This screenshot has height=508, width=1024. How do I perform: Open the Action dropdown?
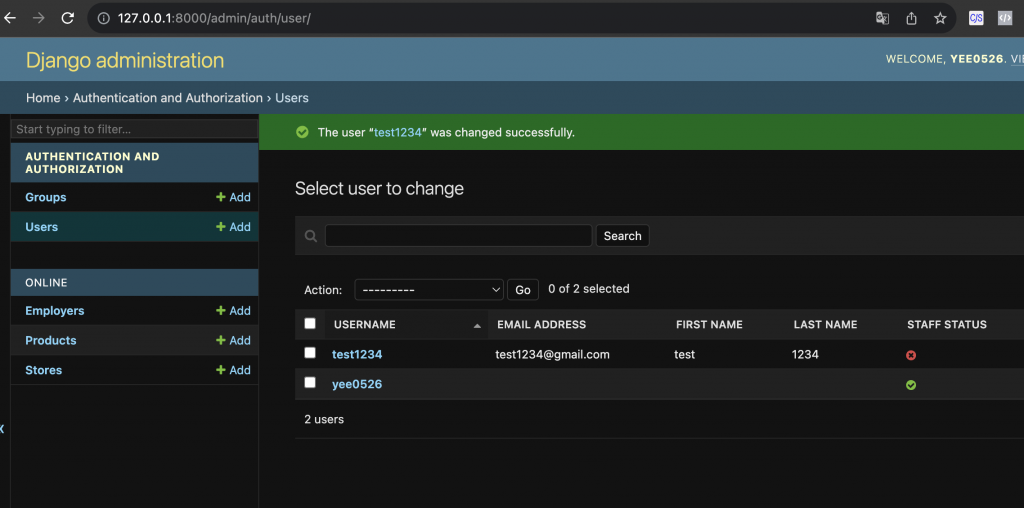[x=428, y=289]
